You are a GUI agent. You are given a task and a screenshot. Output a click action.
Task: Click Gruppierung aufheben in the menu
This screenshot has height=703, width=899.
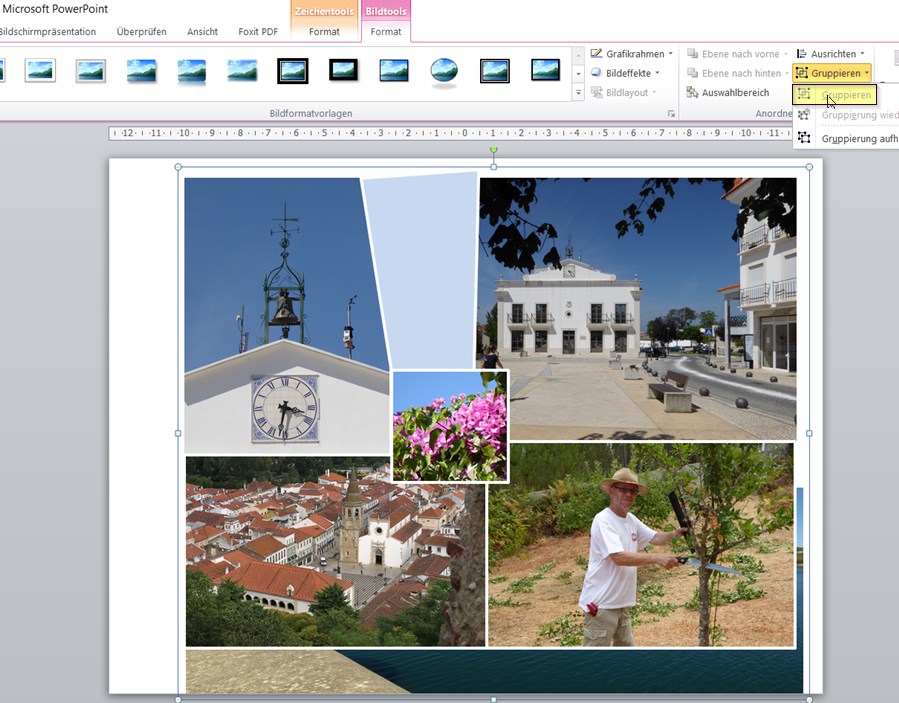[x=858, y=139]
